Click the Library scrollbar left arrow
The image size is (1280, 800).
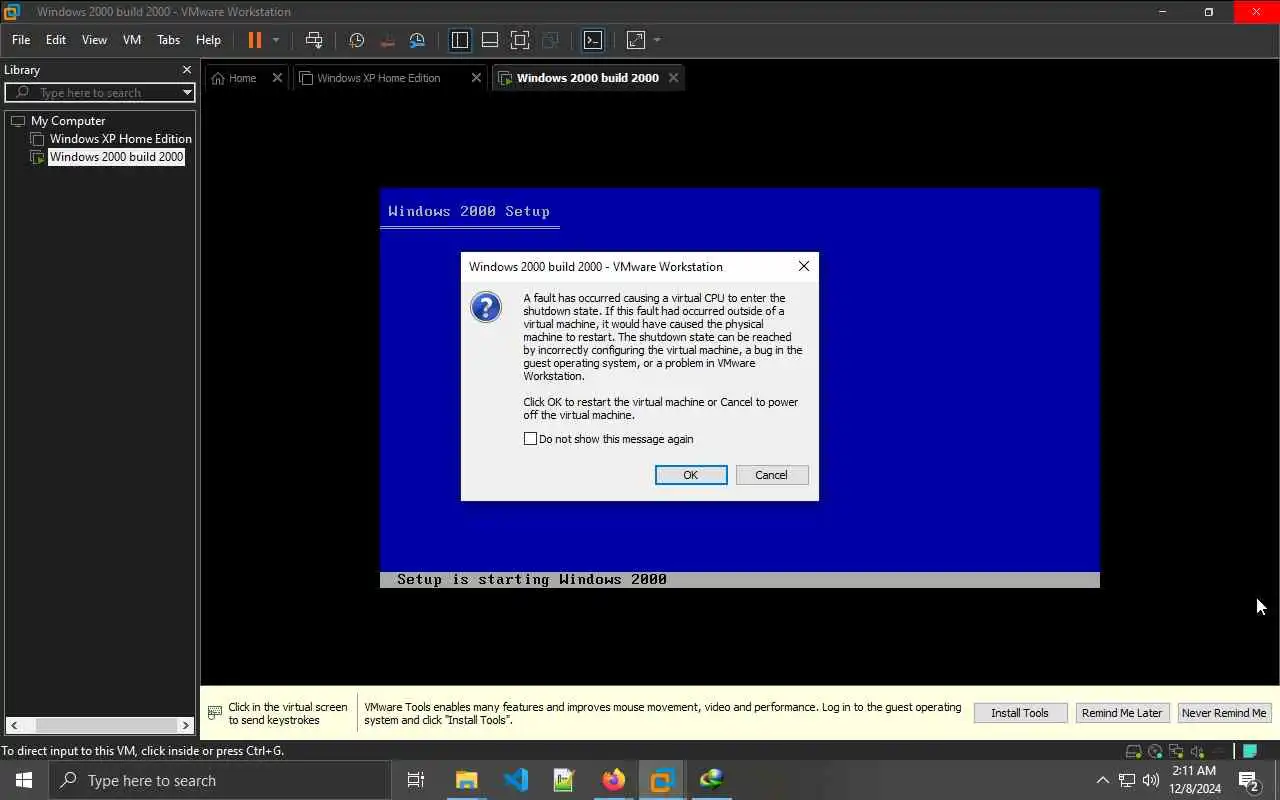14,725
